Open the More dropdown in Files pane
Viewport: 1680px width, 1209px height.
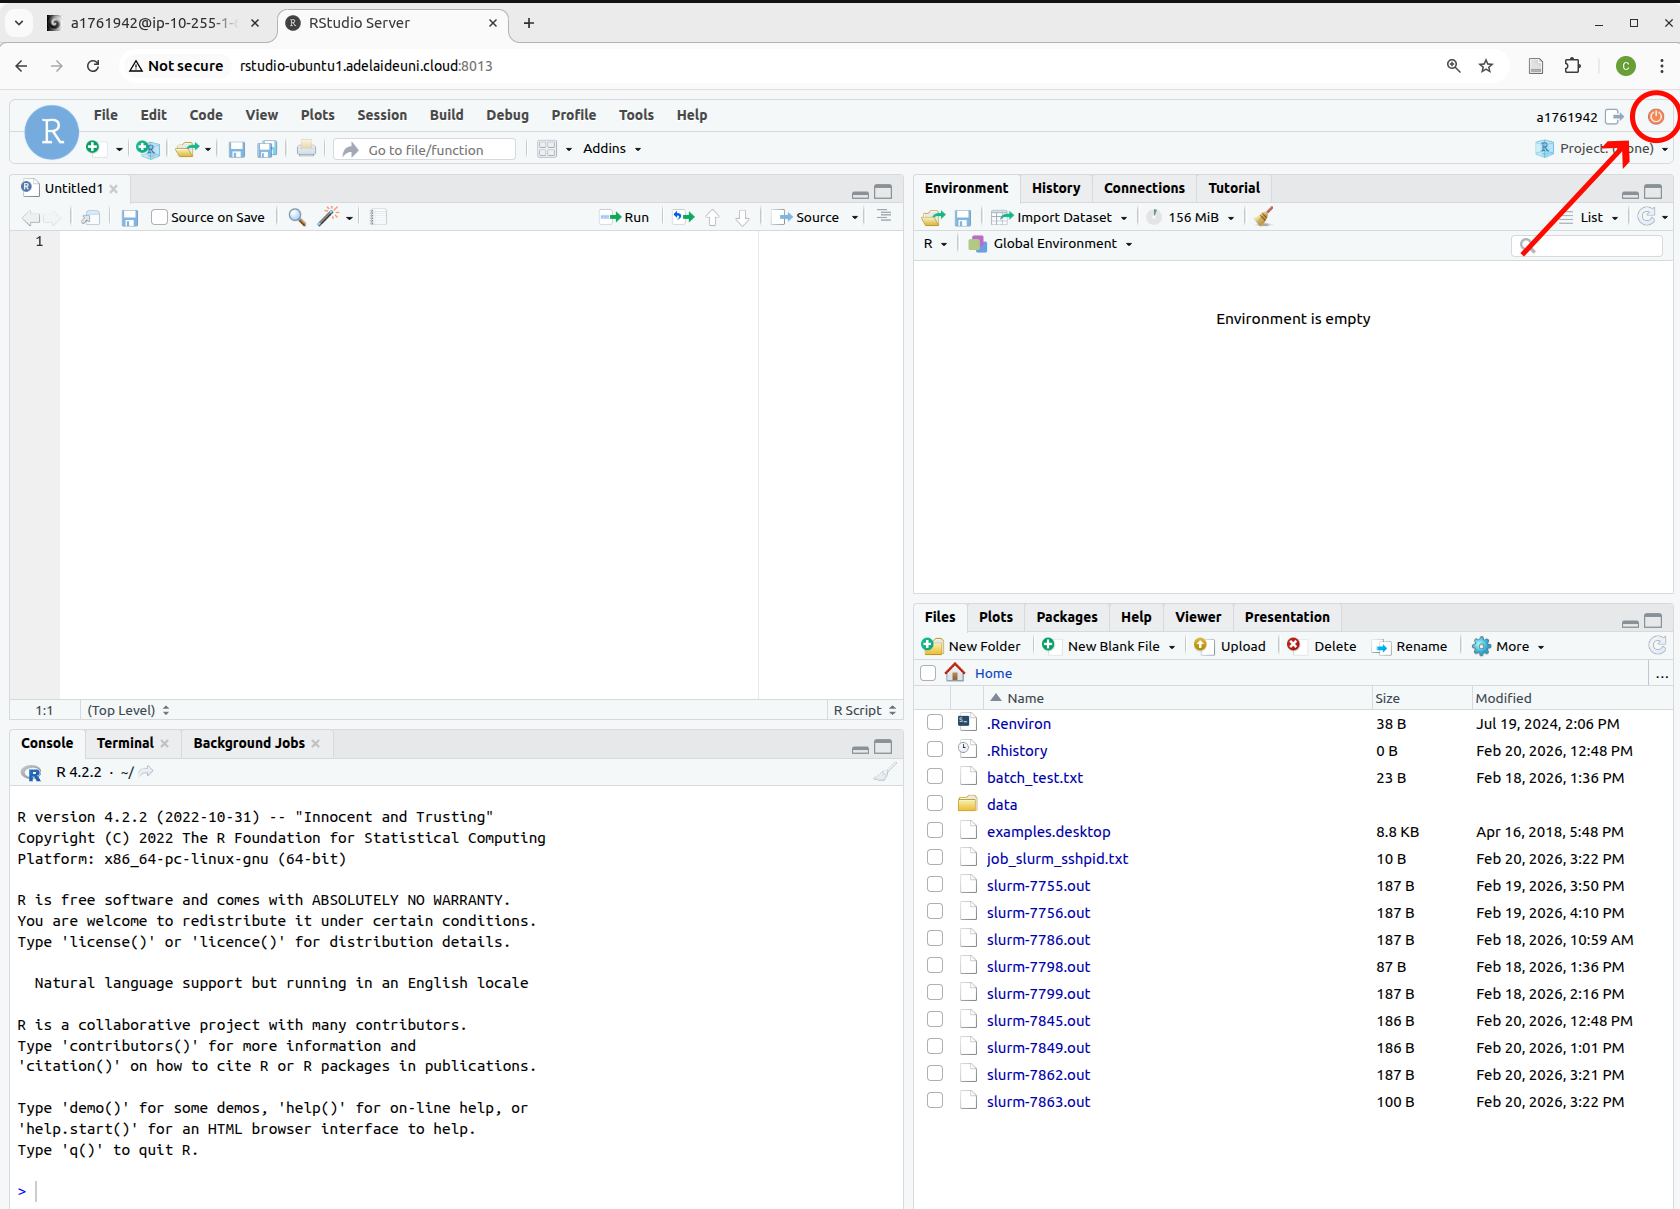tap(1509, 646)
